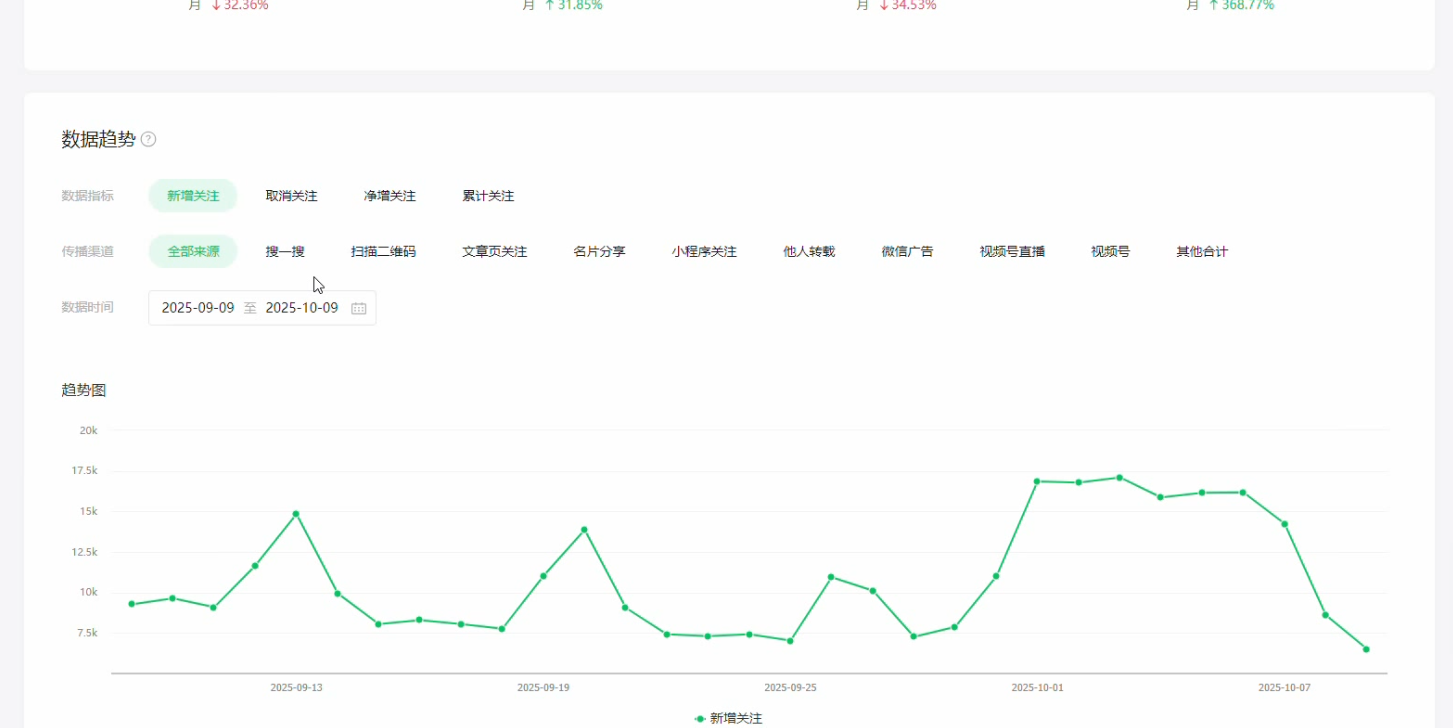Filter by 小程序关注 channel
This screenshot has height=728, width=1453.
coord(704,252)
